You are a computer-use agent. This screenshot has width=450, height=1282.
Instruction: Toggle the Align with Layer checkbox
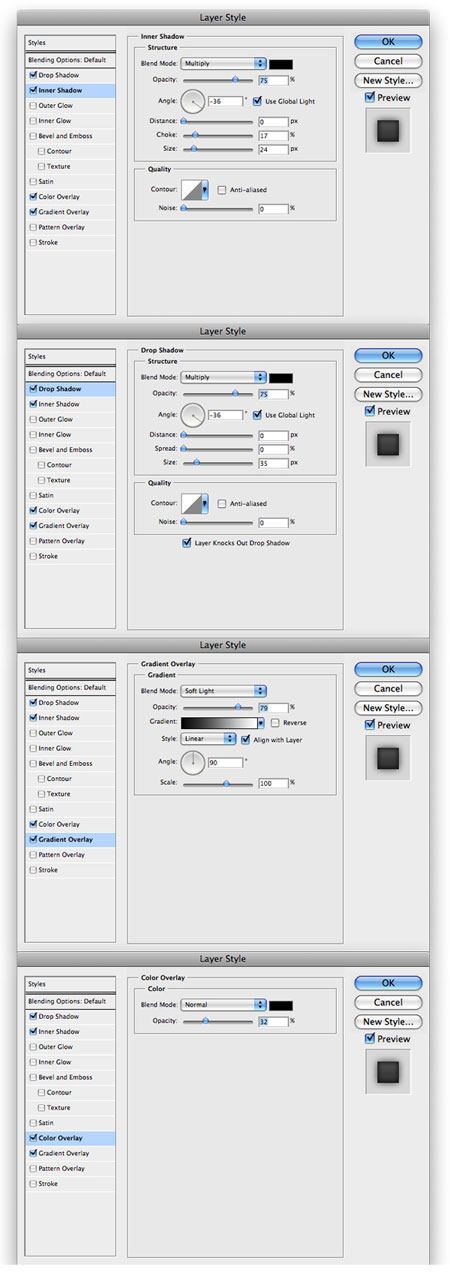pyautogui.click(x=245, y=739)
